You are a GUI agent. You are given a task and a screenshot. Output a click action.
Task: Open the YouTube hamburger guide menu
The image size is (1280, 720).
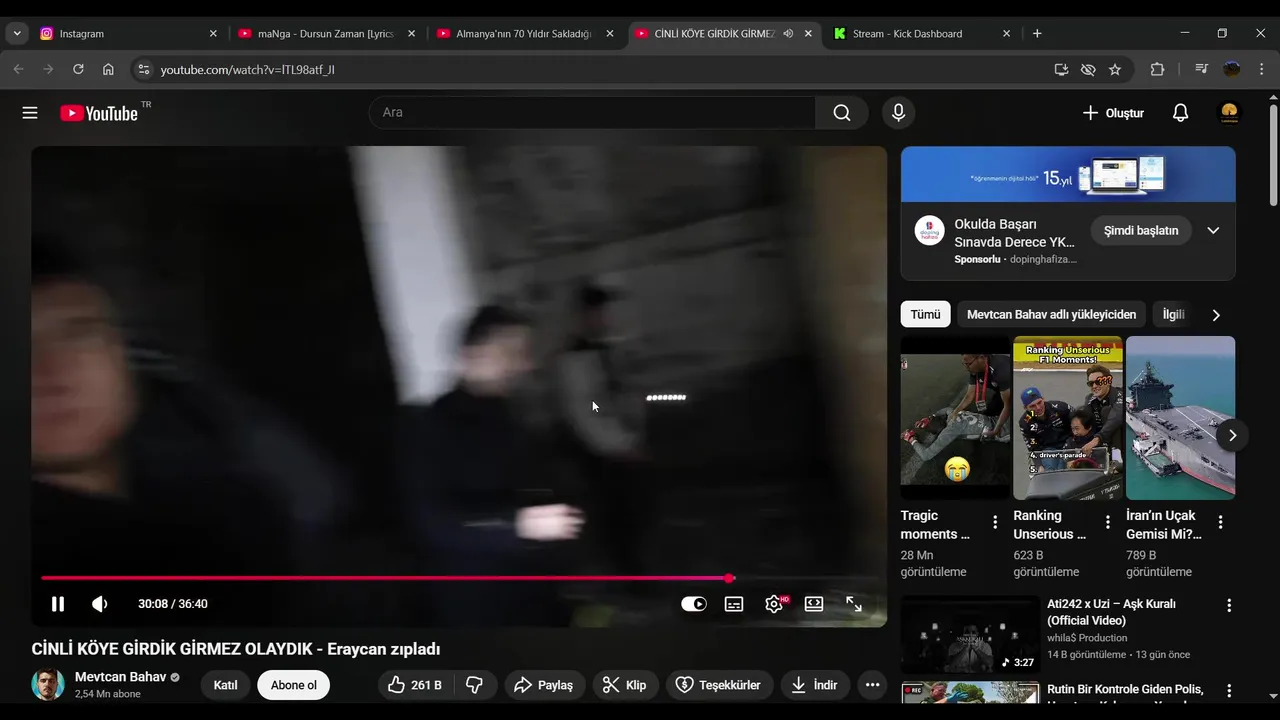point(30,113)
